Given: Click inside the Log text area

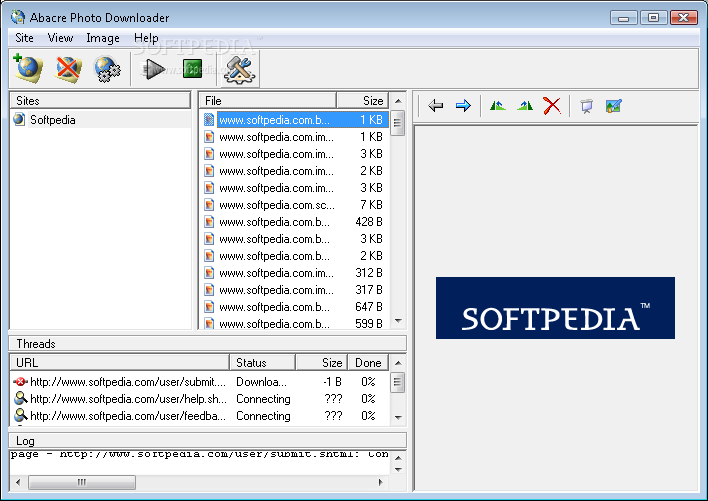Looking at the screenshot, I should coord(200,462).
